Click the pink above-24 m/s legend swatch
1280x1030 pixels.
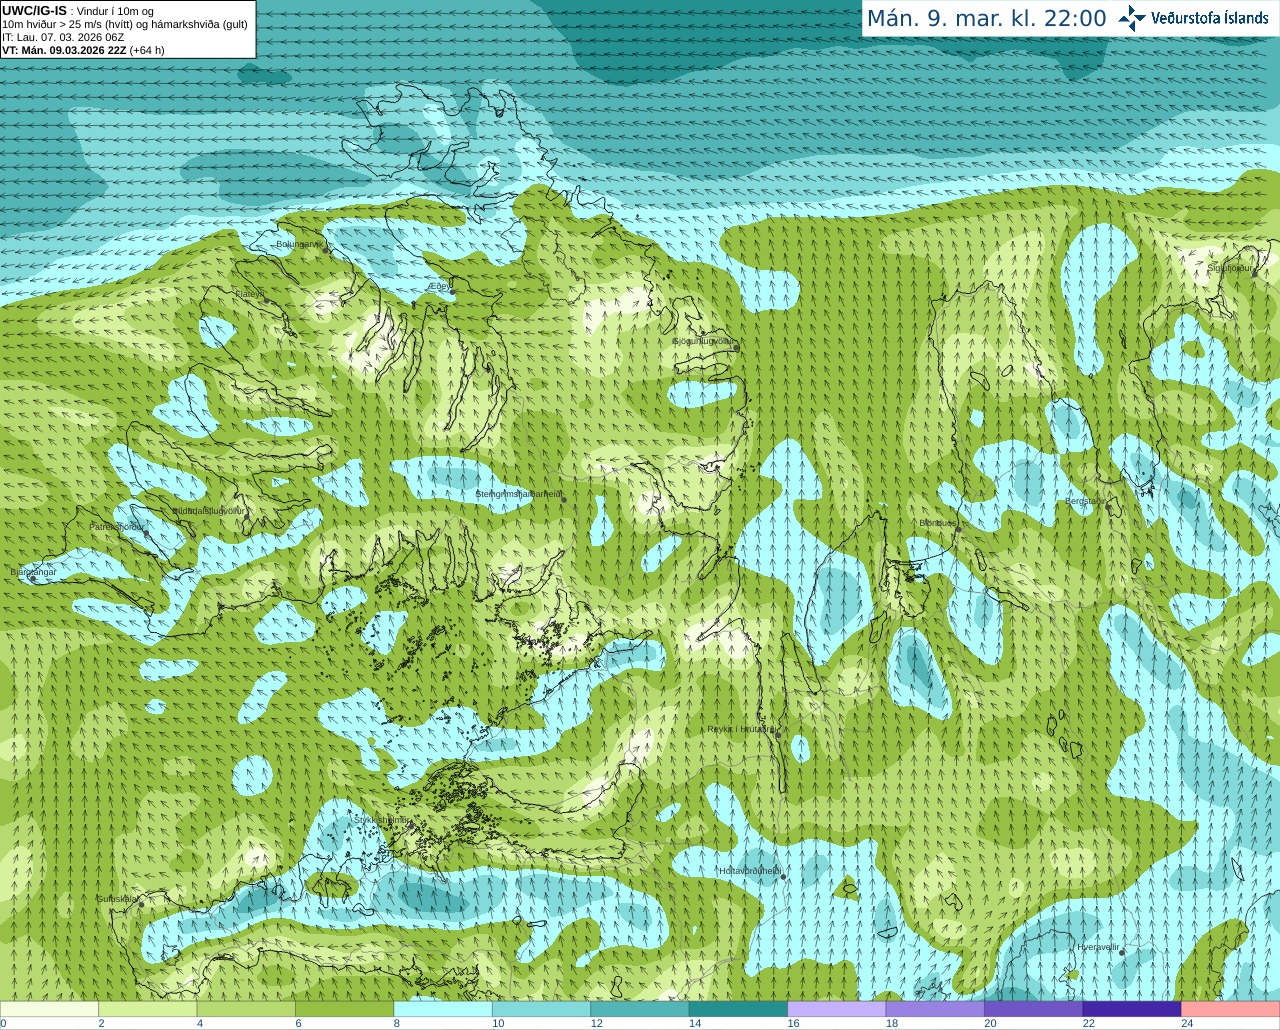(1230, 1009)
